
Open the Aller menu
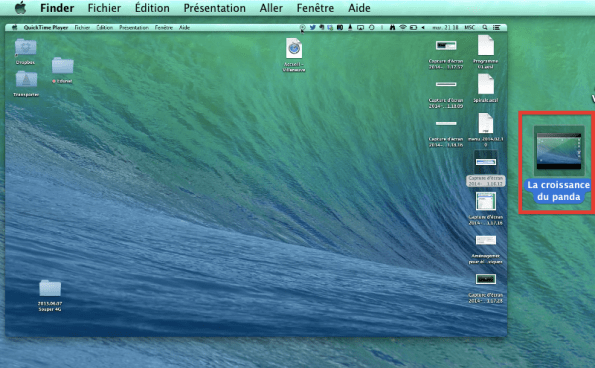271,8
